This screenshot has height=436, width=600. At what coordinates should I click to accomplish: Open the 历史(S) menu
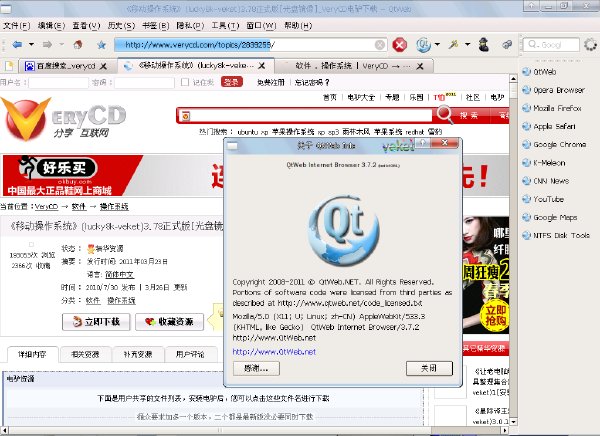[121, 26]
